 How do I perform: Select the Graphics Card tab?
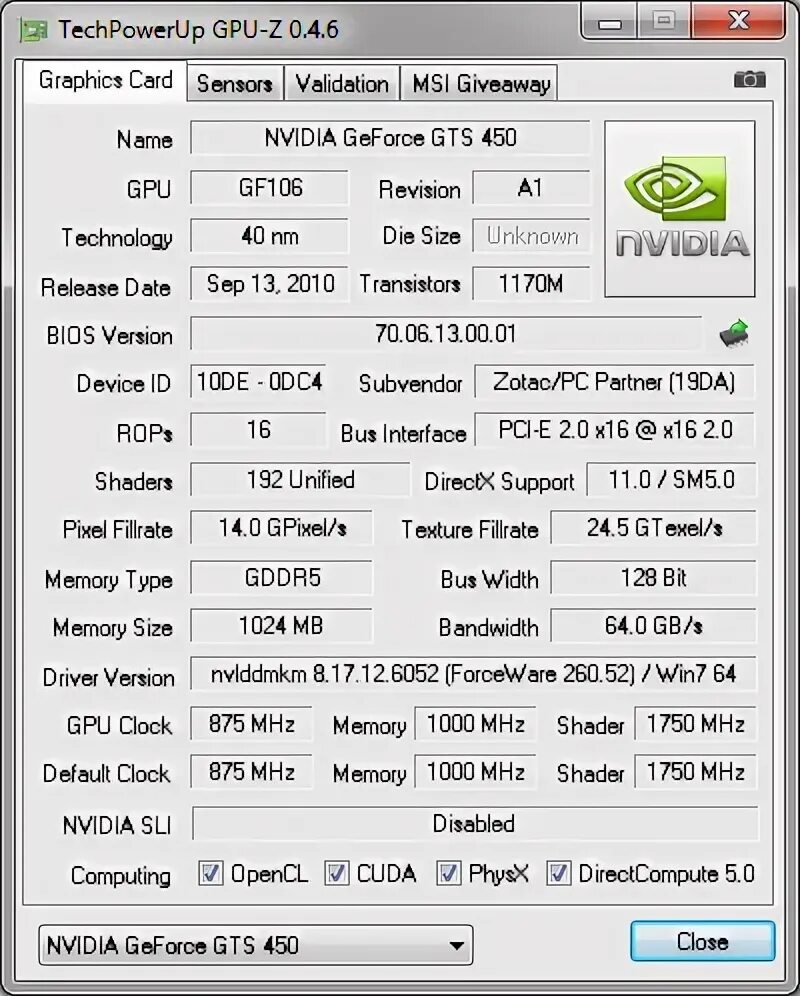105,81
